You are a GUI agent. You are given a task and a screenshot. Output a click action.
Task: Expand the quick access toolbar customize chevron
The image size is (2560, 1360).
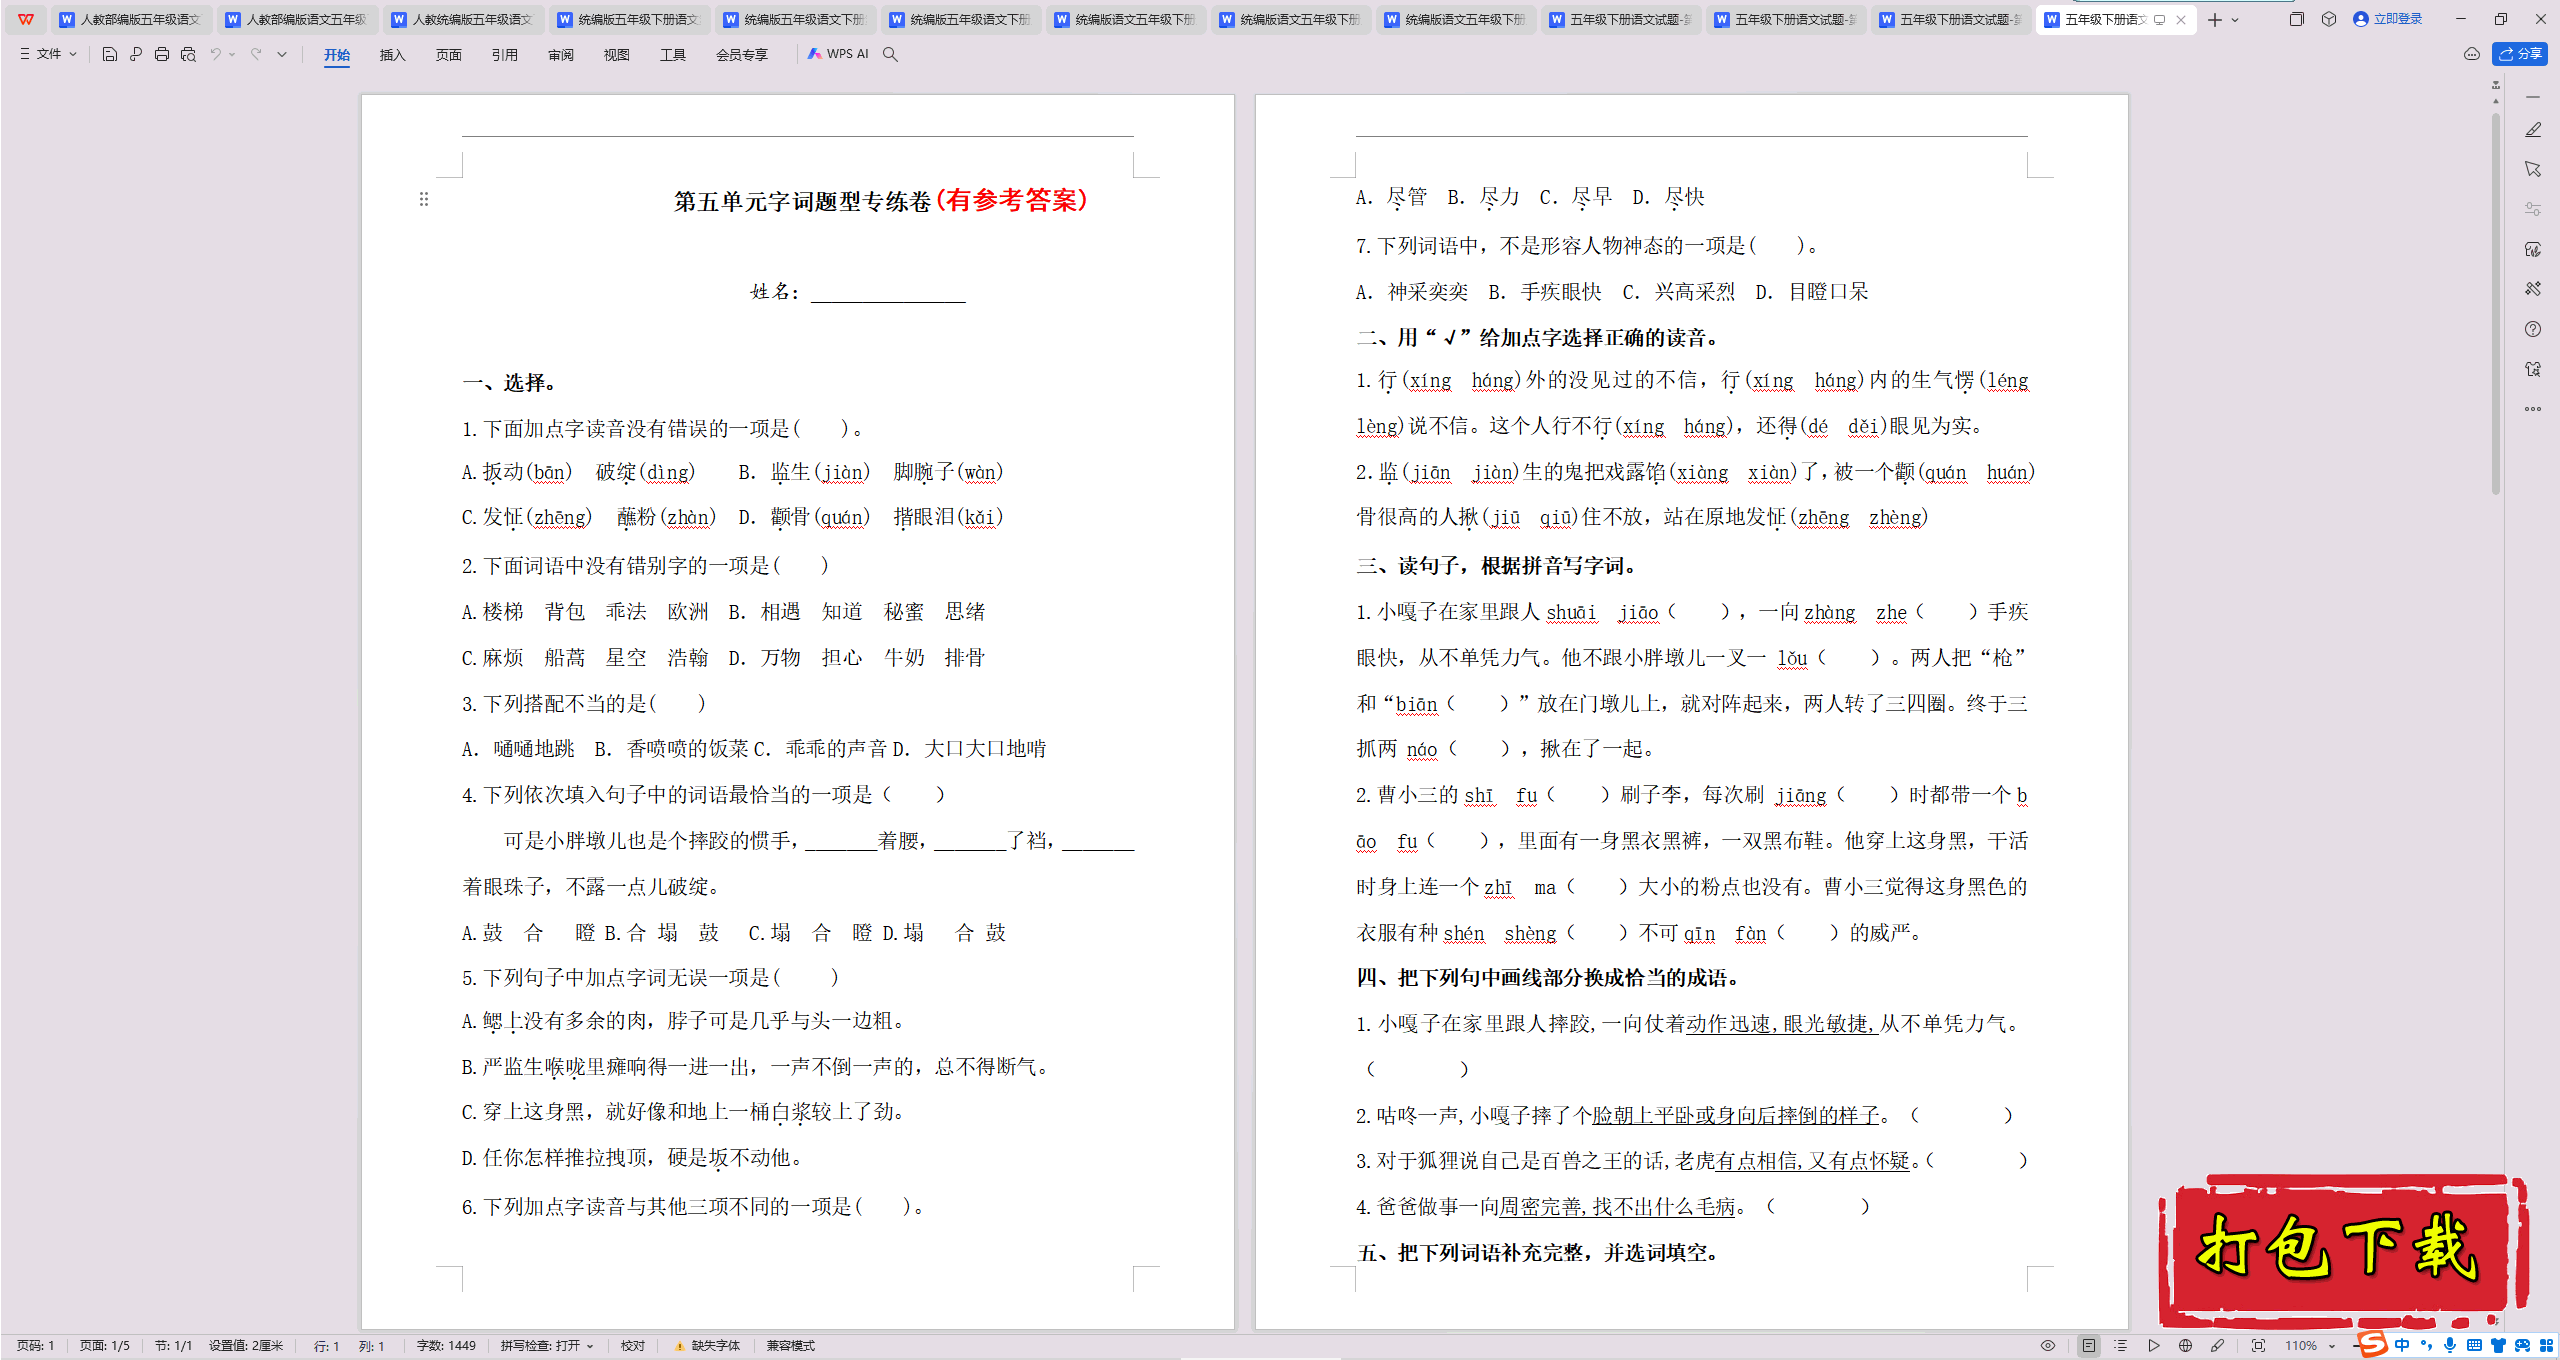tap(282, 54)
